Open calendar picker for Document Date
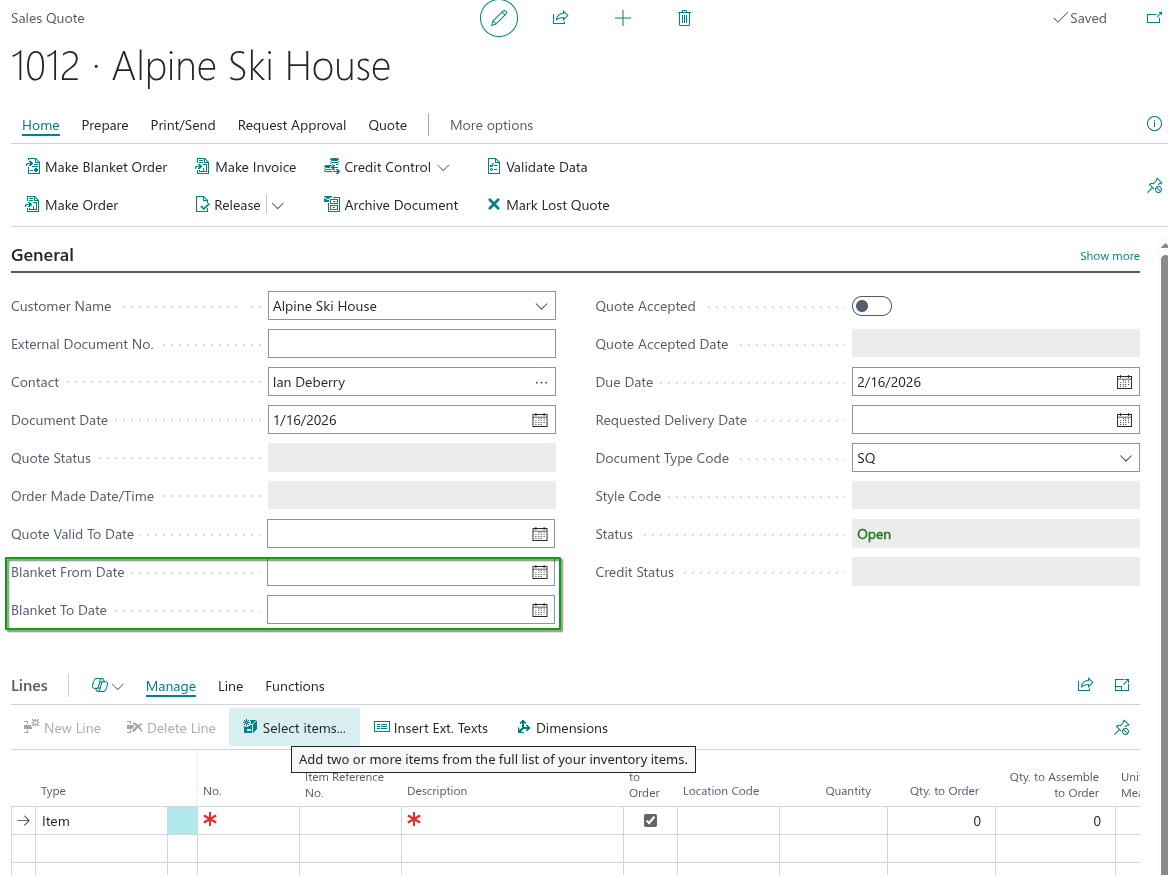 pyautogui.click(x=540, y=420)
